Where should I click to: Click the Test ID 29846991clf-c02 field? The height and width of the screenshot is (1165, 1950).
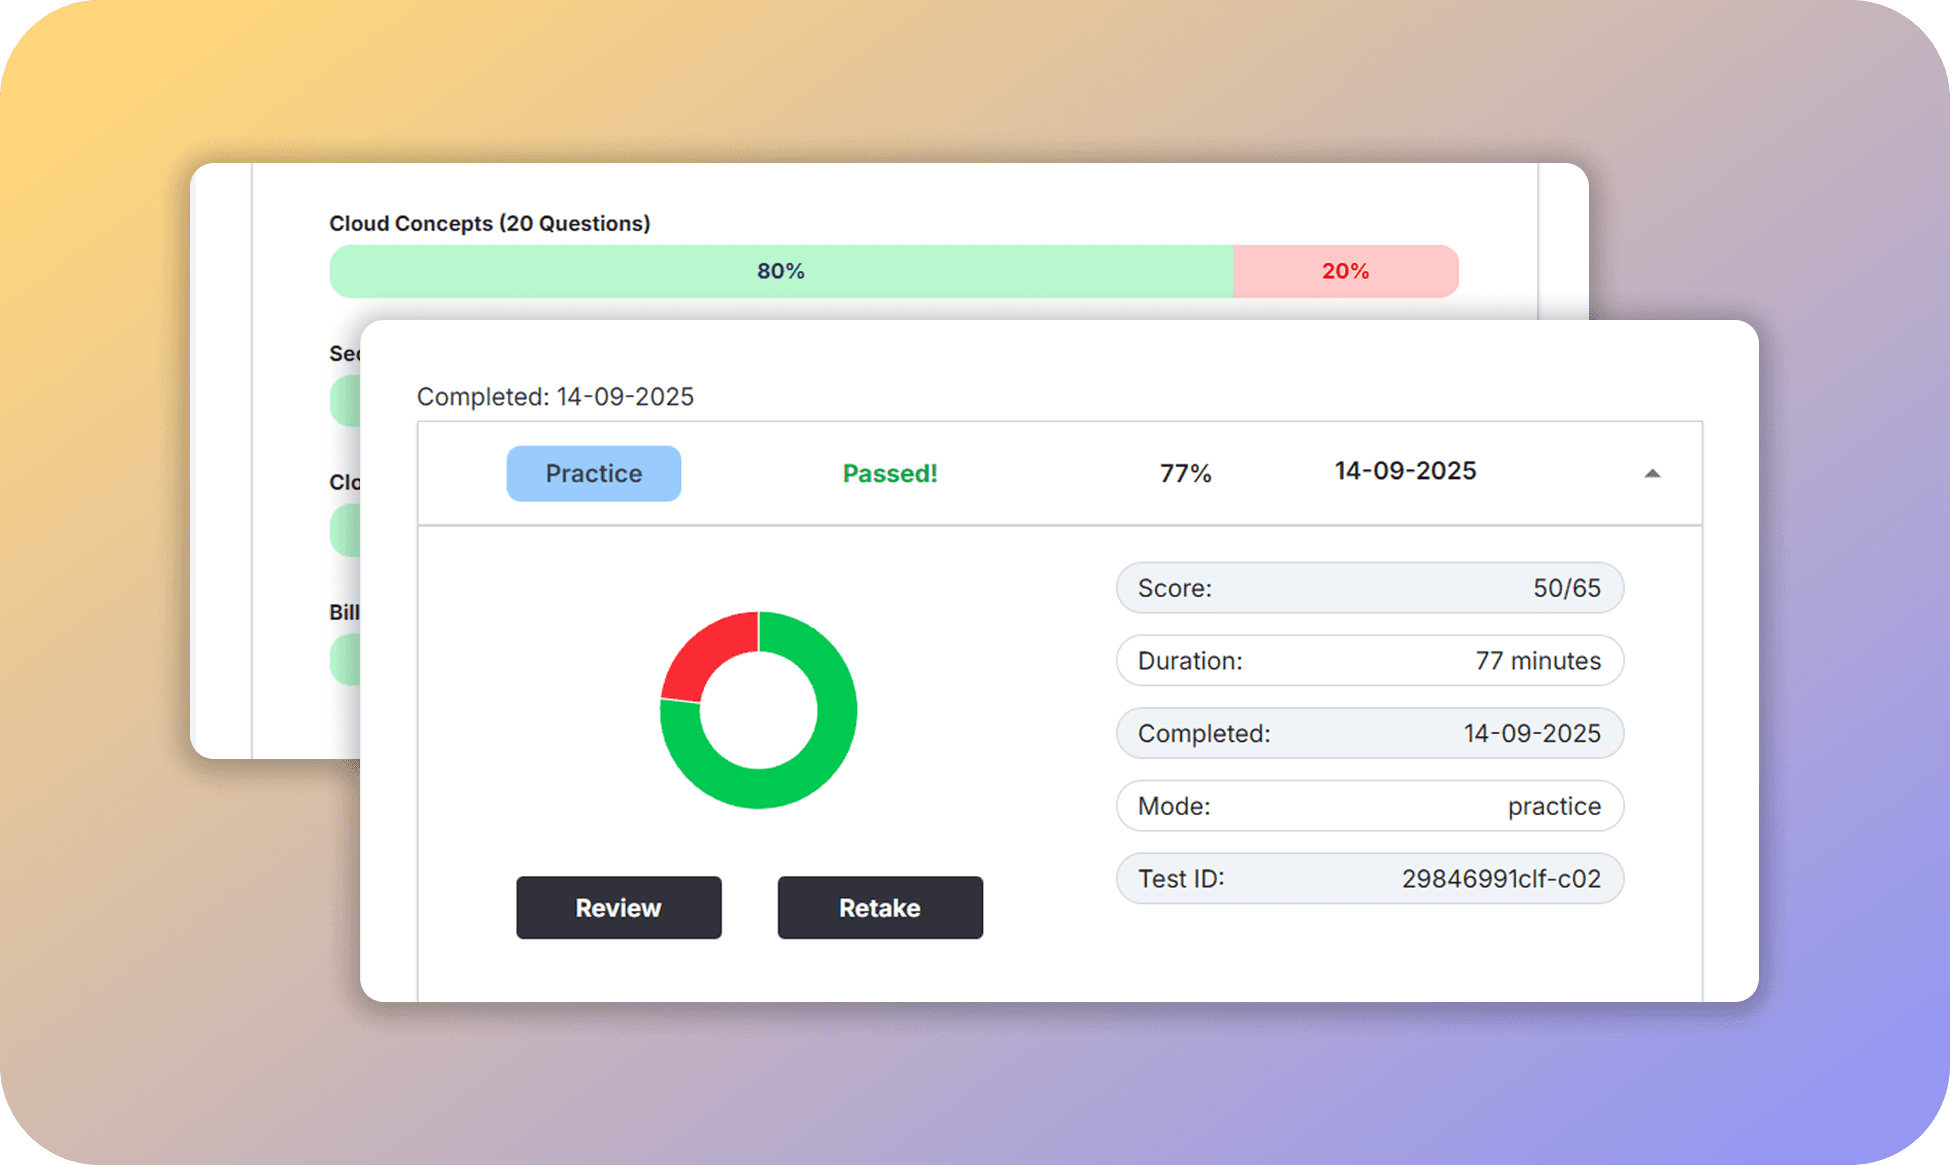pos(1369,878)
